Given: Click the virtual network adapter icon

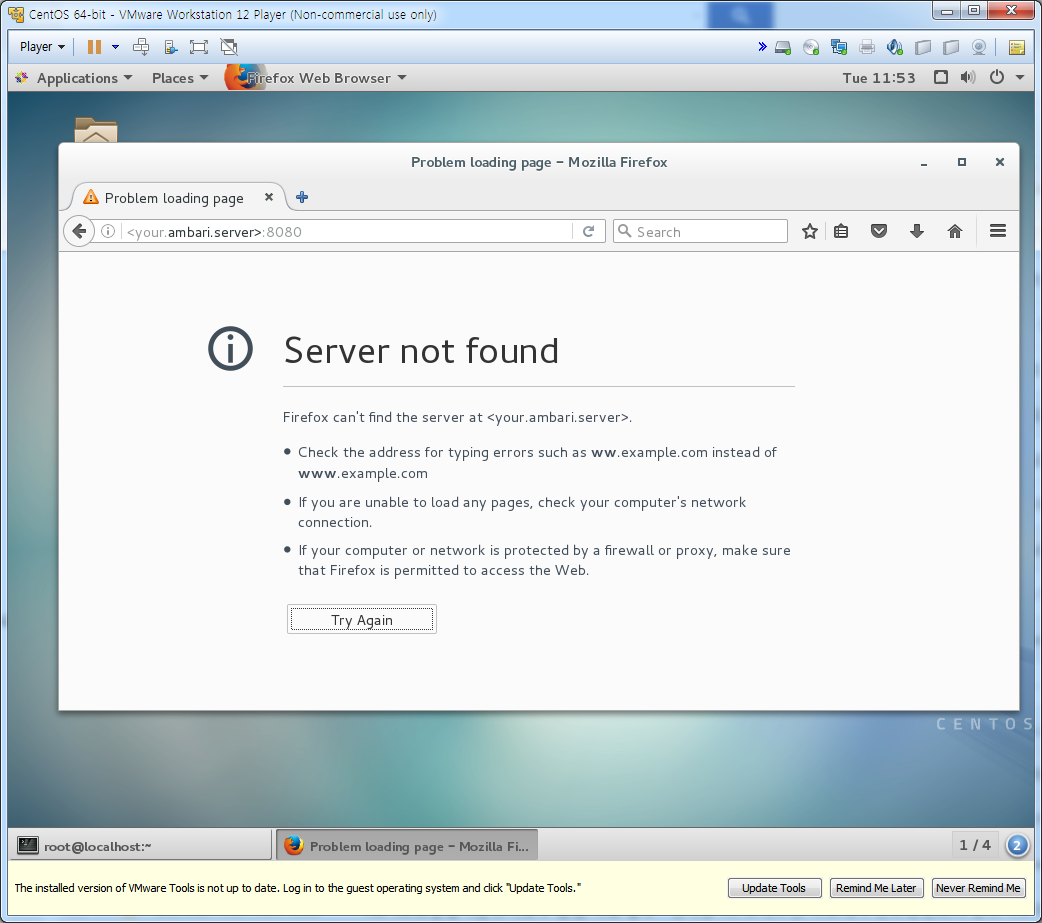Looking at the screenshot, I should [x=838, y=47].
